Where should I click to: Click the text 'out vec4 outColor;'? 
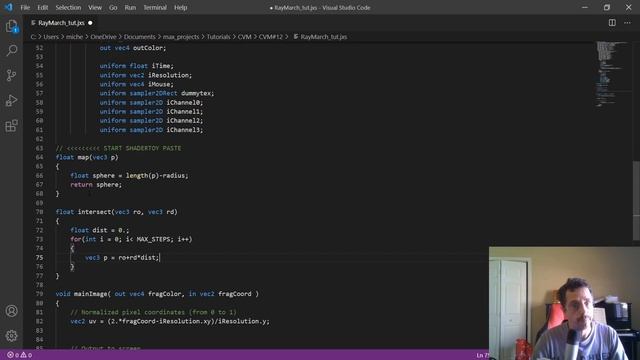133,48
